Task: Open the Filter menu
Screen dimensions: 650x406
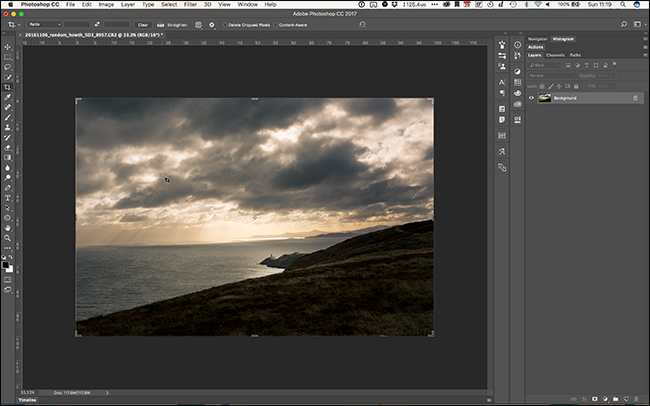Action: [x=190, y=5]
